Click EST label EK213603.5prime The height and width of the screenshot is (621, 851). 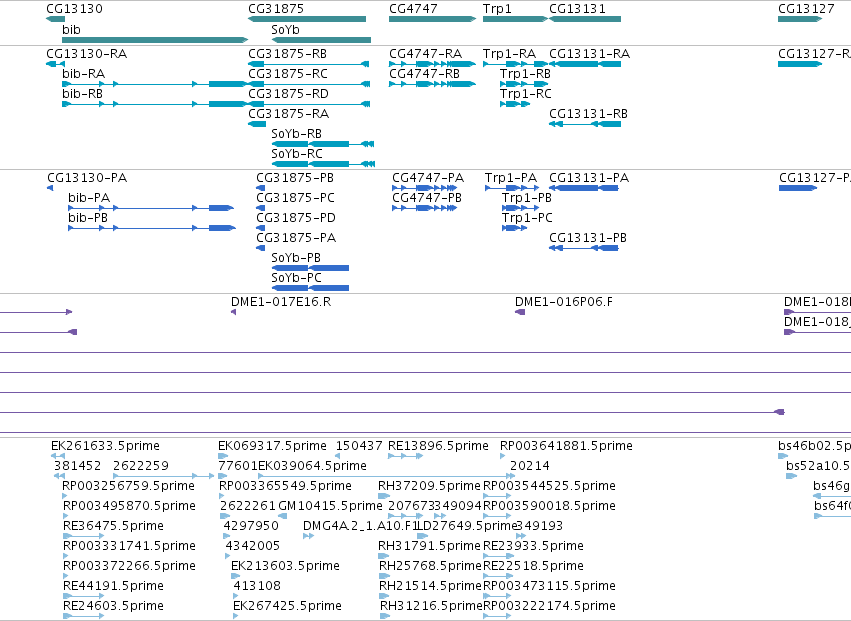285,566
